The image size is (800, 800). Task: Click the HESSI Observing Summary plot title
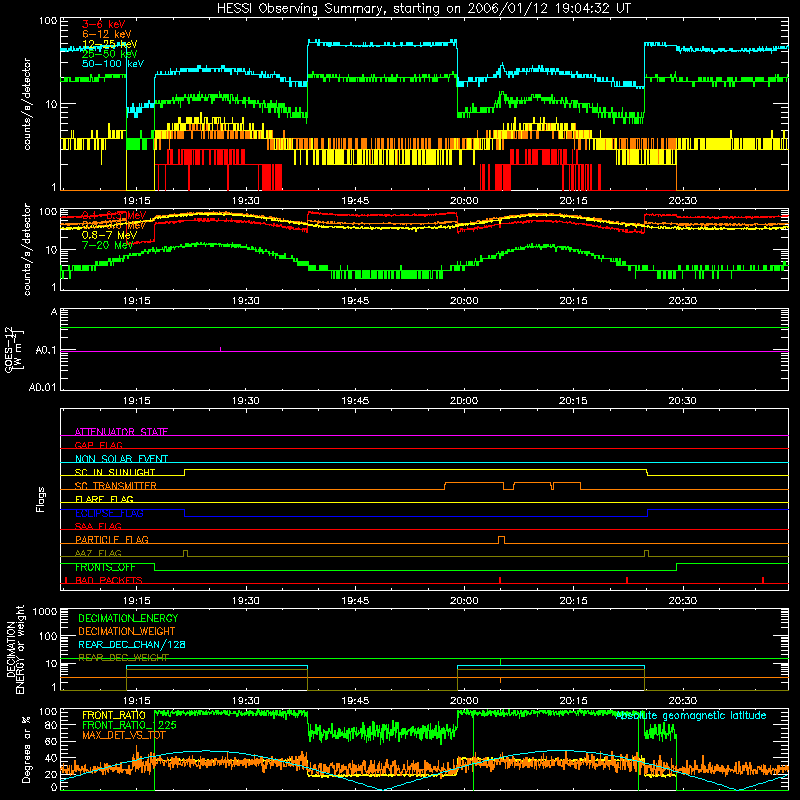(x=424, y=9)
